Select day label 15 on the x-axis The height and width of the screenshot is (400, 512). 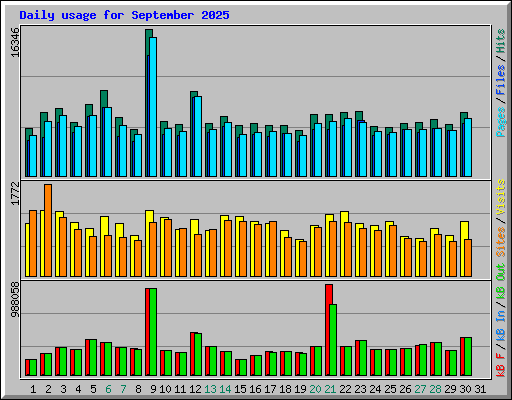pyautogui.click(x=240, y=389)
